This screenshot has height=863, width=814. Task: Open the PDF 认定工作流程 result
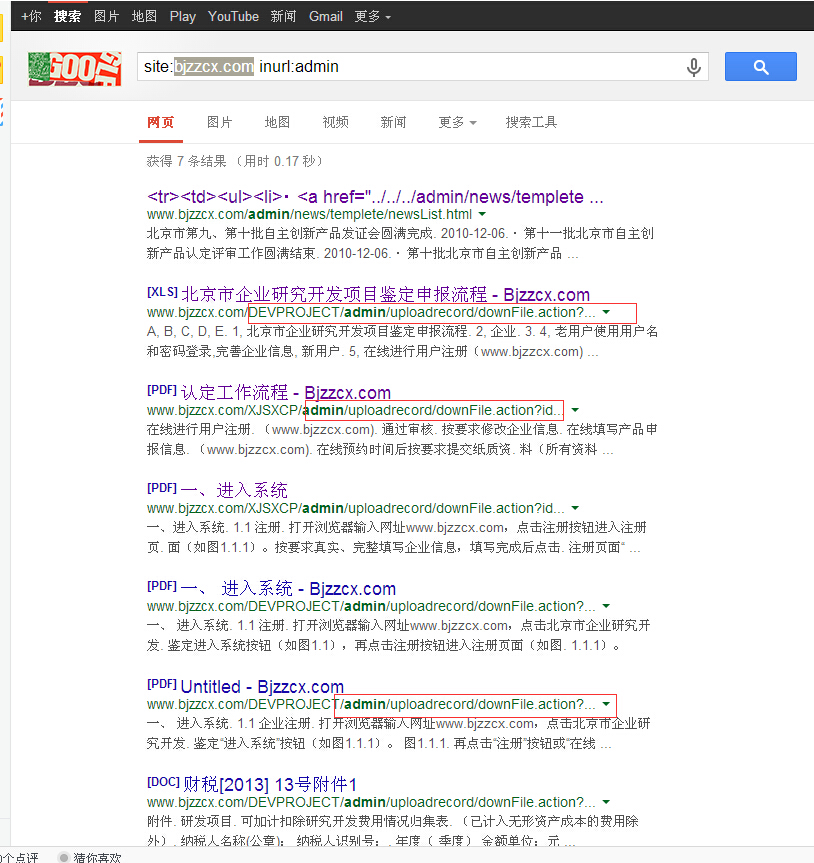pyautogui.click(x=286, y=392)
